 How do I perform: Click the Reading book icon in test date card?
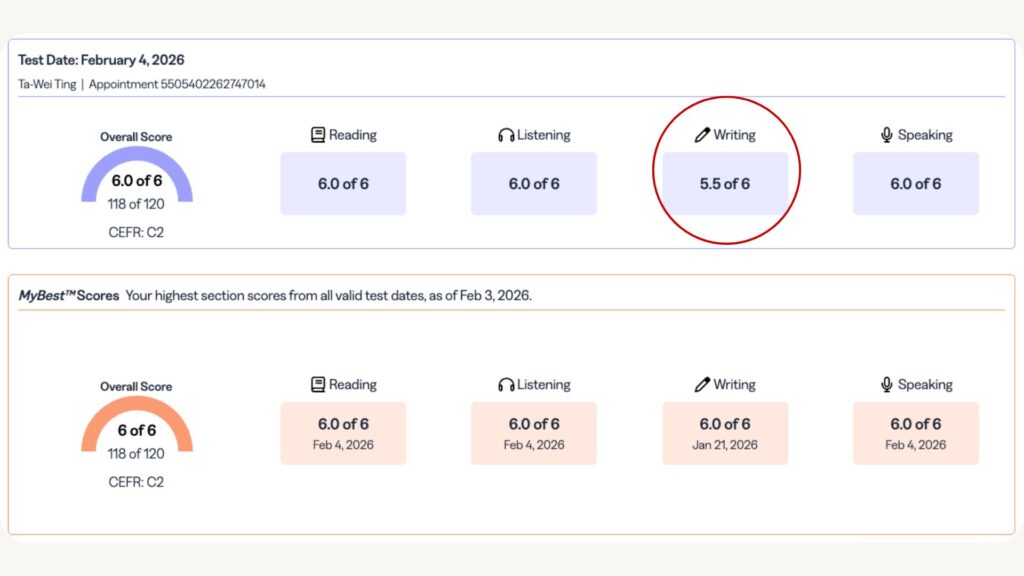318,135
